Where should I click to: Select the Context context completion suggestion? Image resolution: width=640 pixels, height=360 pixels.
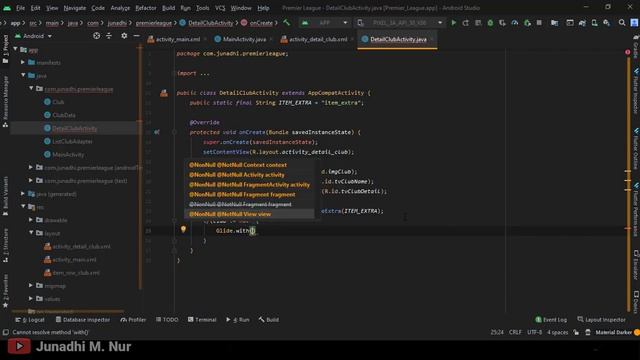pos(249,165)
